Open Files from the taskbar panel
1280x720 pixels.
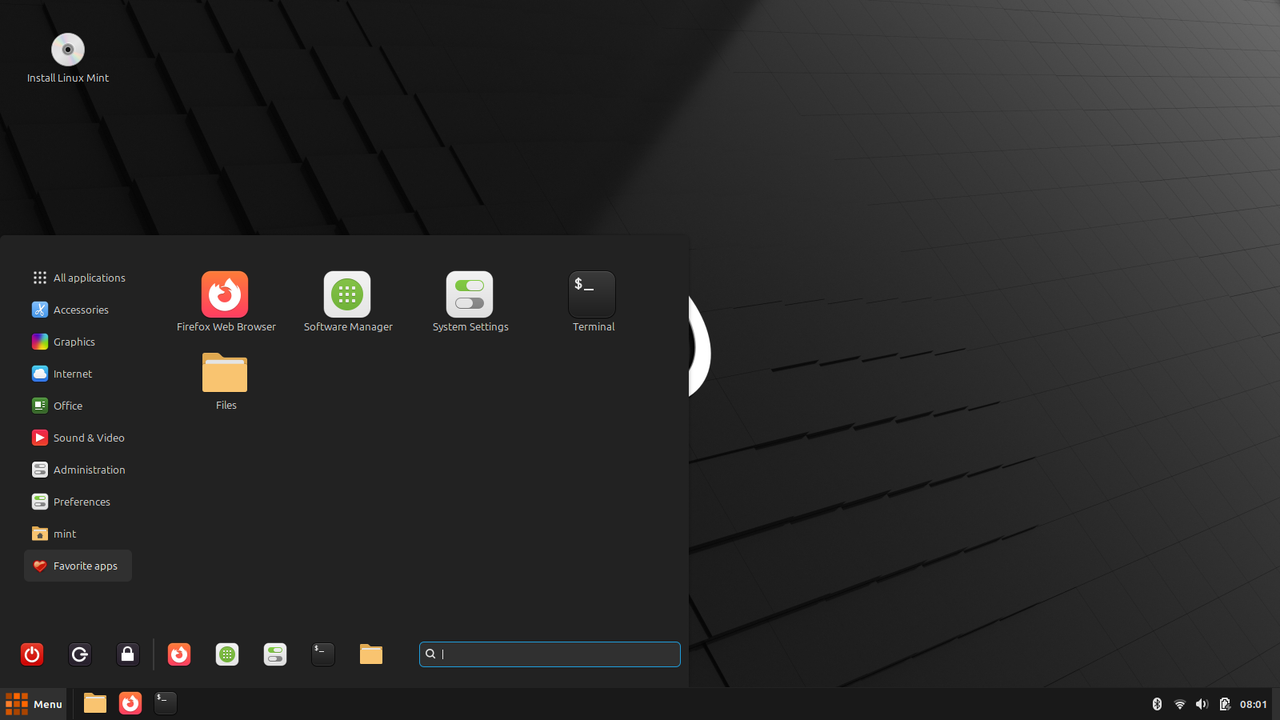95,704
